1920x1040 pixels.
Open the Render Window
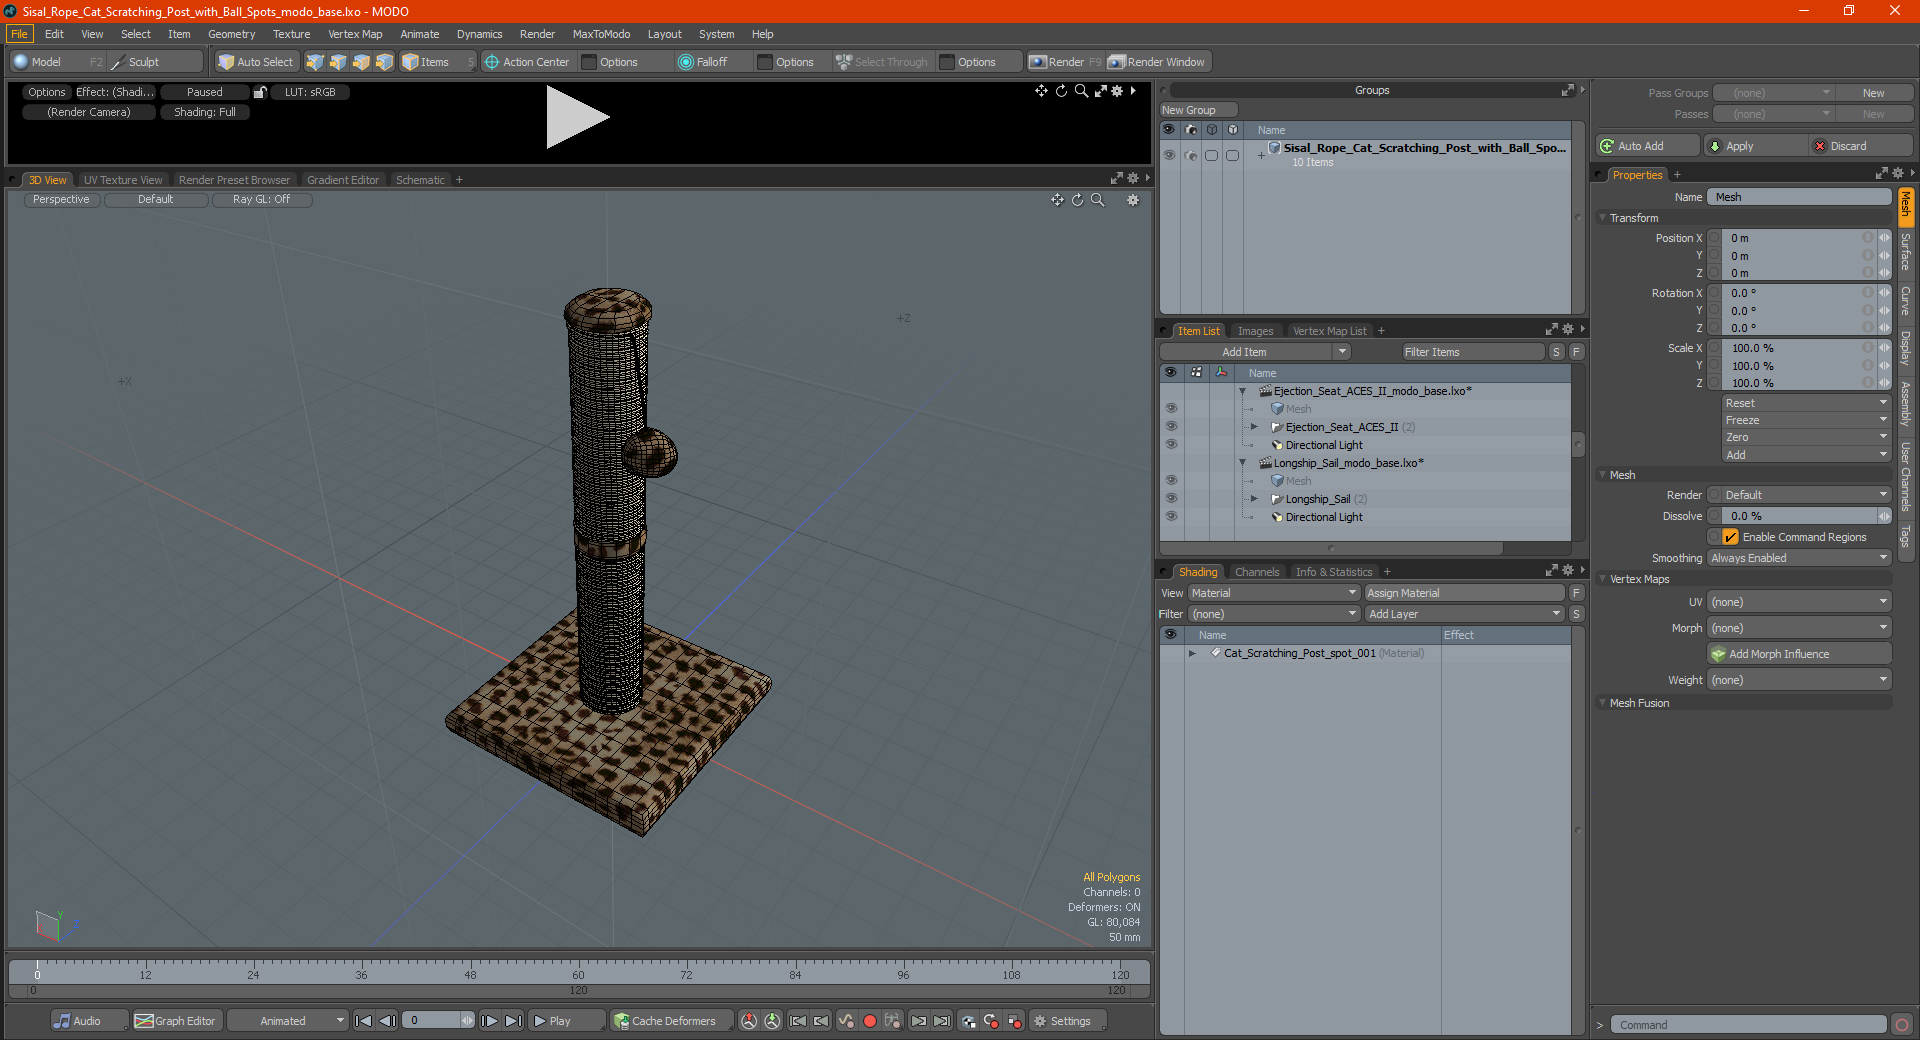tap(1158, 62)
